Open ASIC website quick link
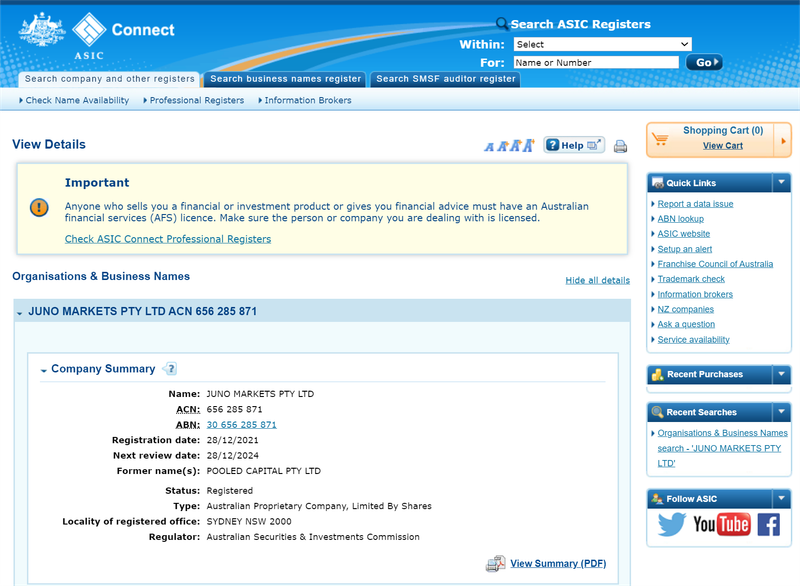Viewport: 800px width, 586px height. (x=684, y=234)
